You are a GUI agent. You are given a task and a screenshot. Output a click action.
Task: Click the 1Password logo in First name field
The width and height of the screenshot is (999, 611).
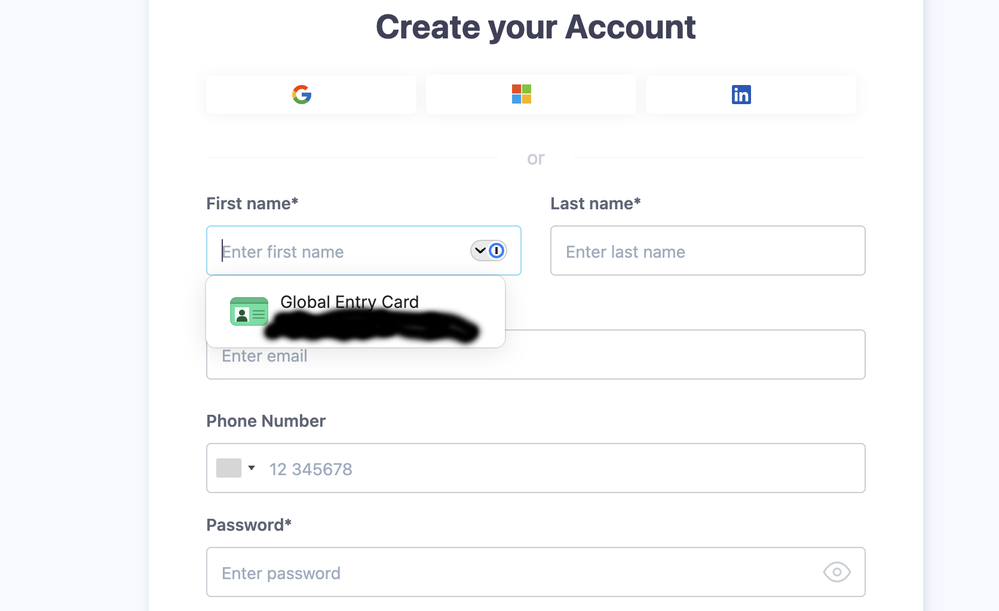point(497,251)
